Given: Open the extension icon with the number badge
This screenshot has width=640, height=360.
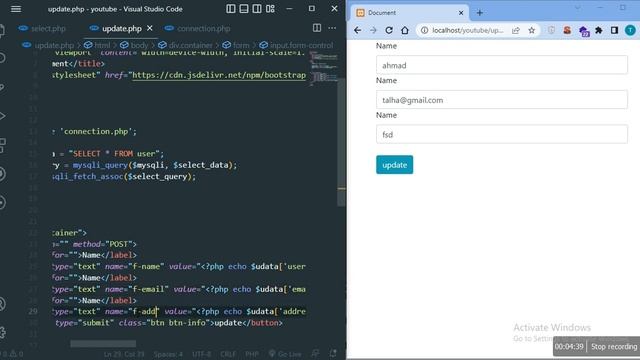Looking at the screenshot, I should coord(583,31).
